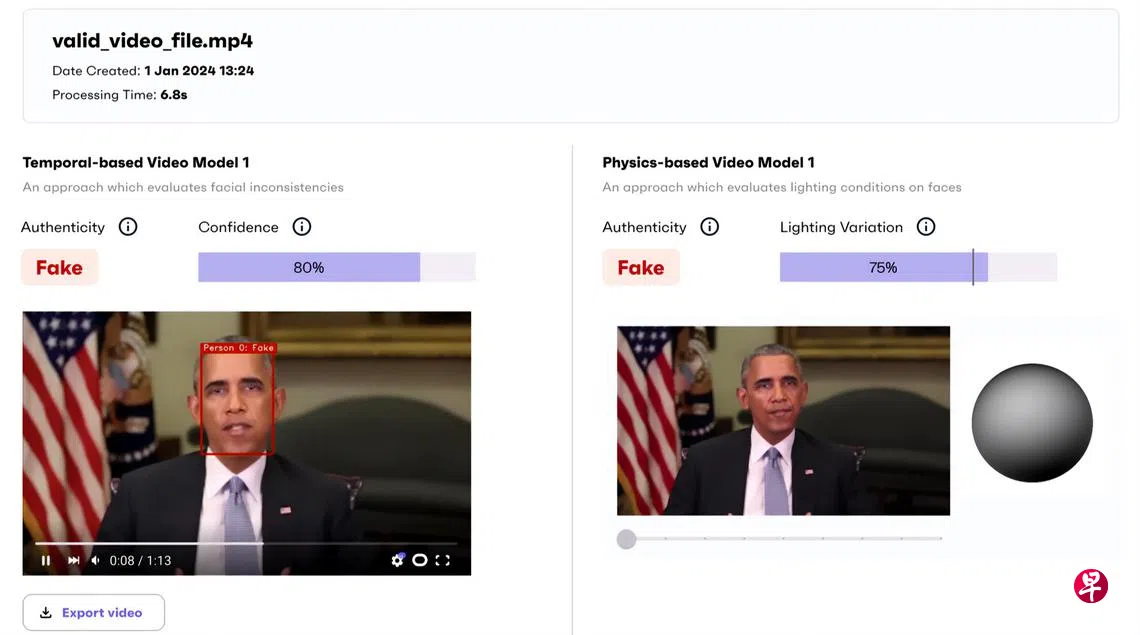
Task: Mute the video volume icon
Action: tap(95, 560)
